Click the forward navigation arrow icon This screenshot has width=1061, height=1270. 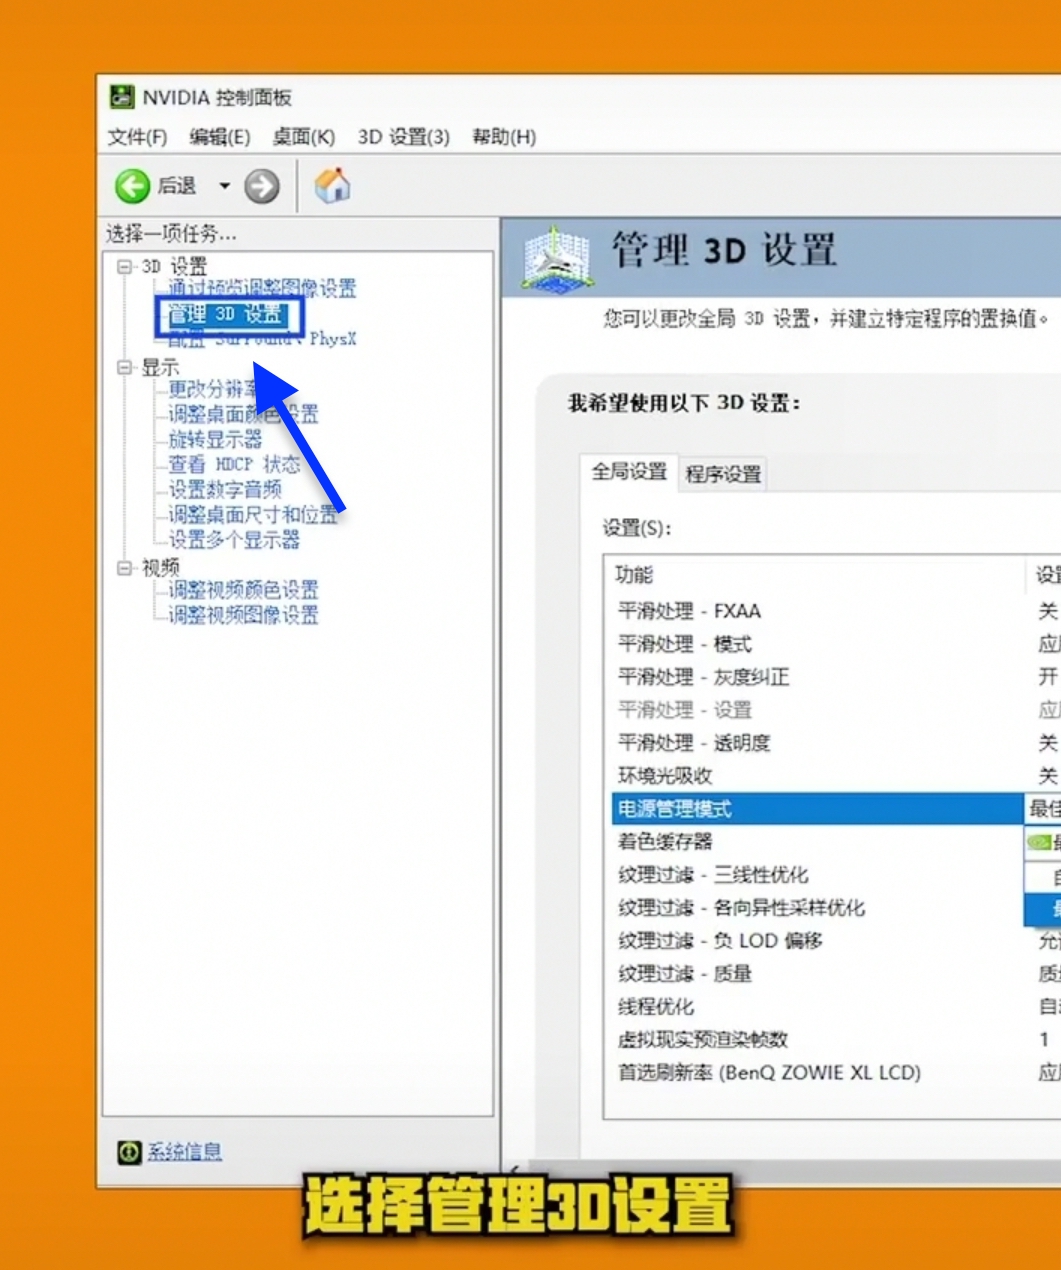[261, 186]
